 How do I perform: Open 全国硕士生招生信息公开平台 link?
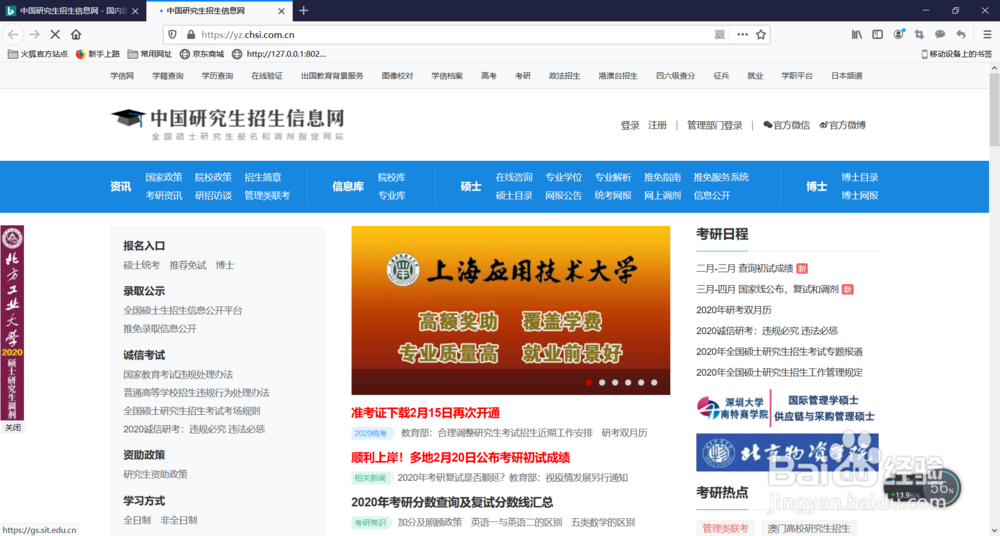click(183, 310)
